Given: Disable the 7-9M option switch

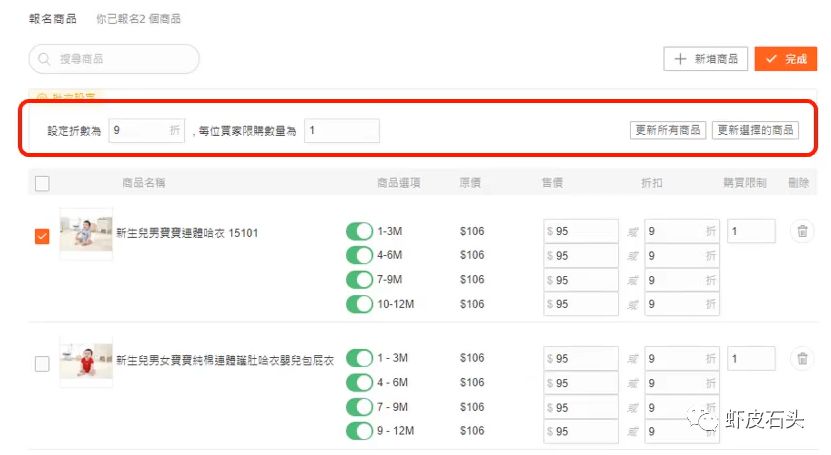Looking at the screenshot, I should click(359, 280).
